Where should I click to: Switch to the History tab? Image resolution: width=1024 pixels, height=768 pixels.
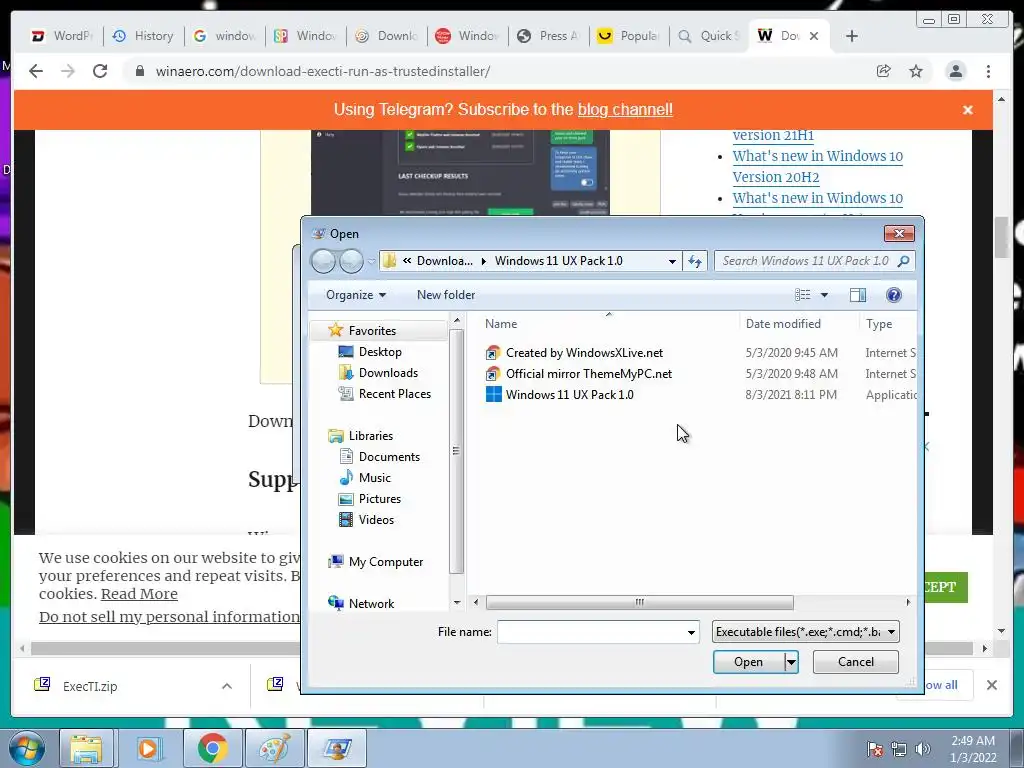(x=144, y=36)
